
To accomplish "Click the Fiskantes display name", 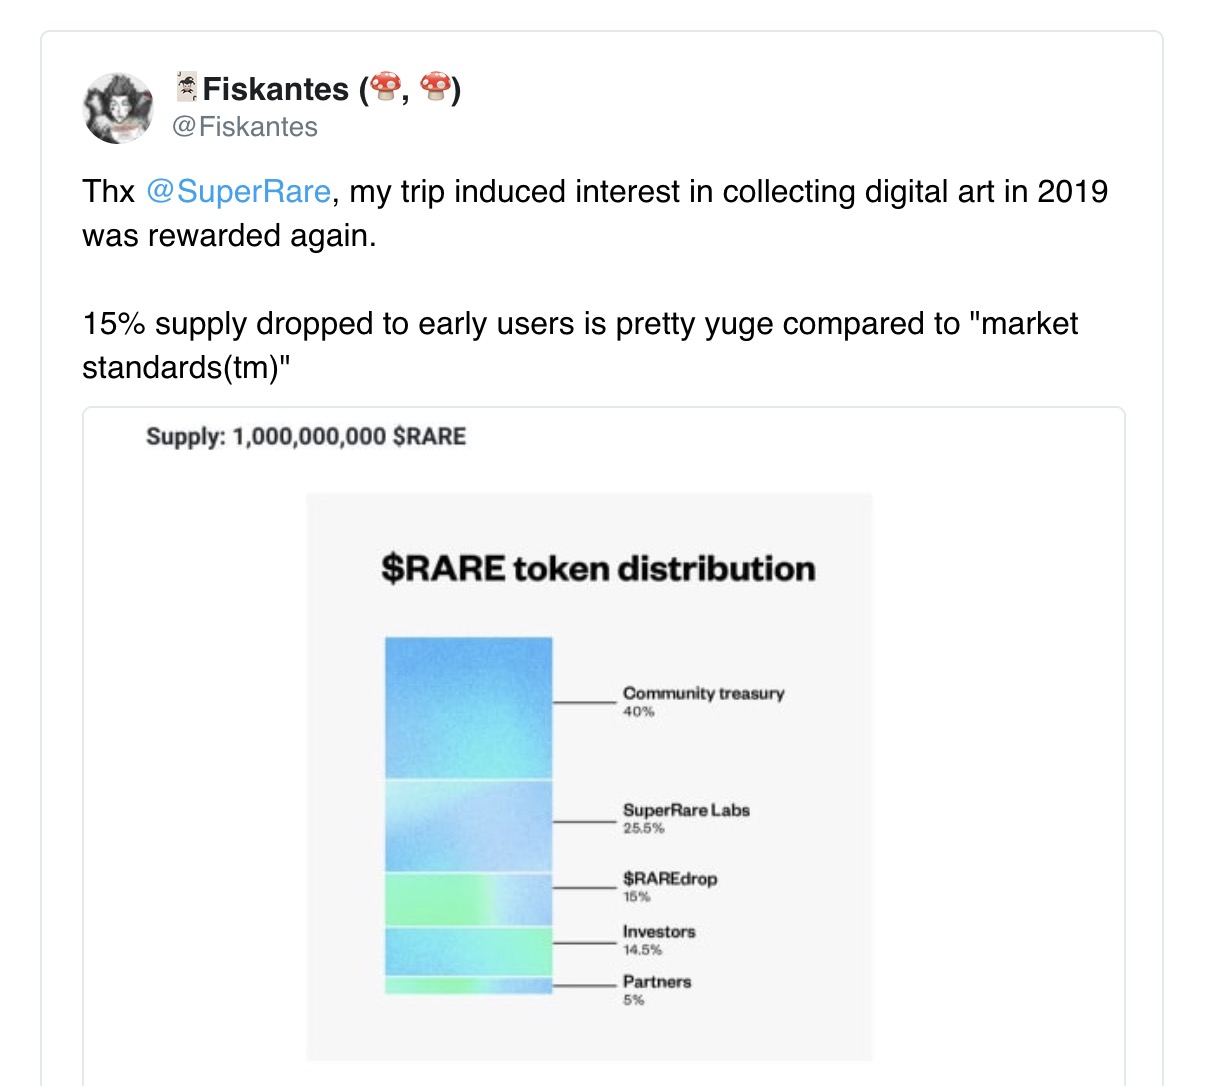I will click(x=274, y=89).
